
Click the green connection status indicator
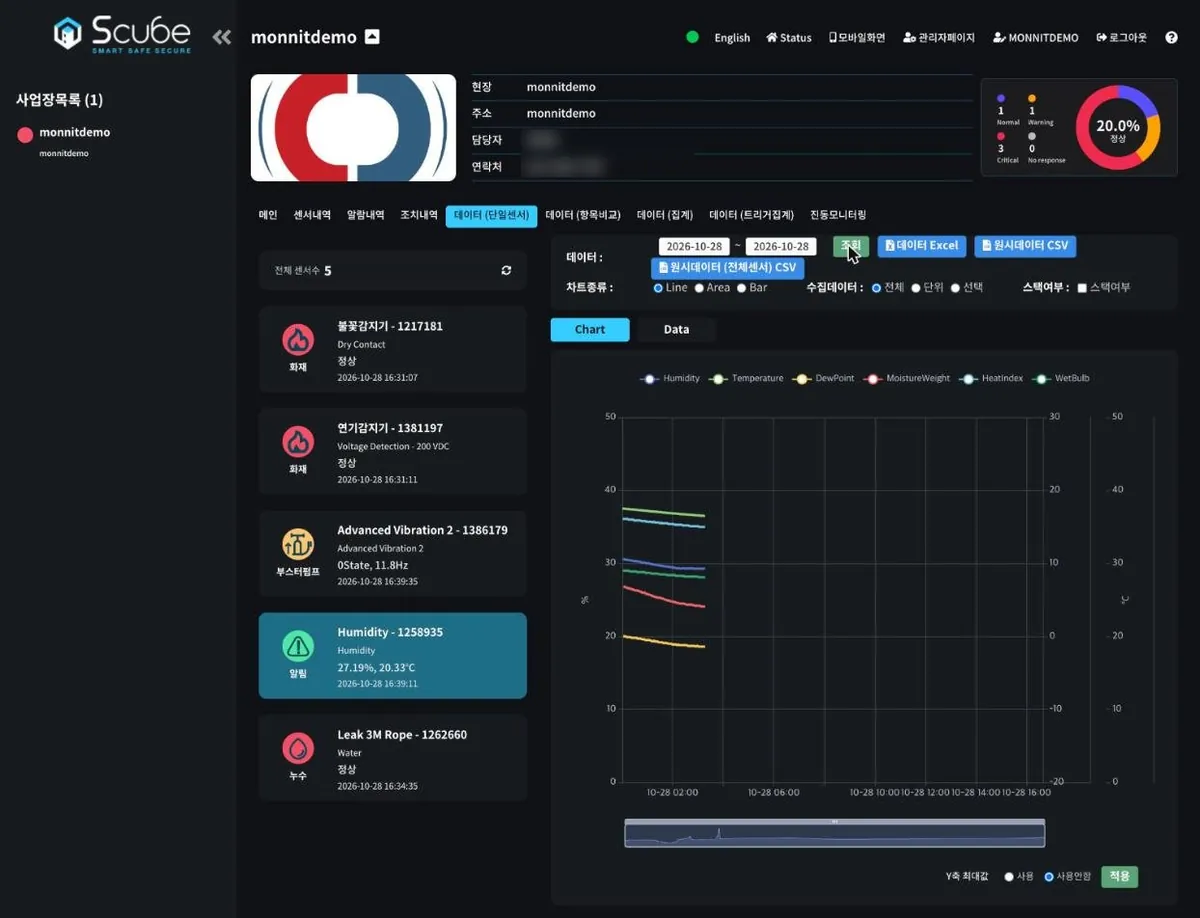[692, 37]
